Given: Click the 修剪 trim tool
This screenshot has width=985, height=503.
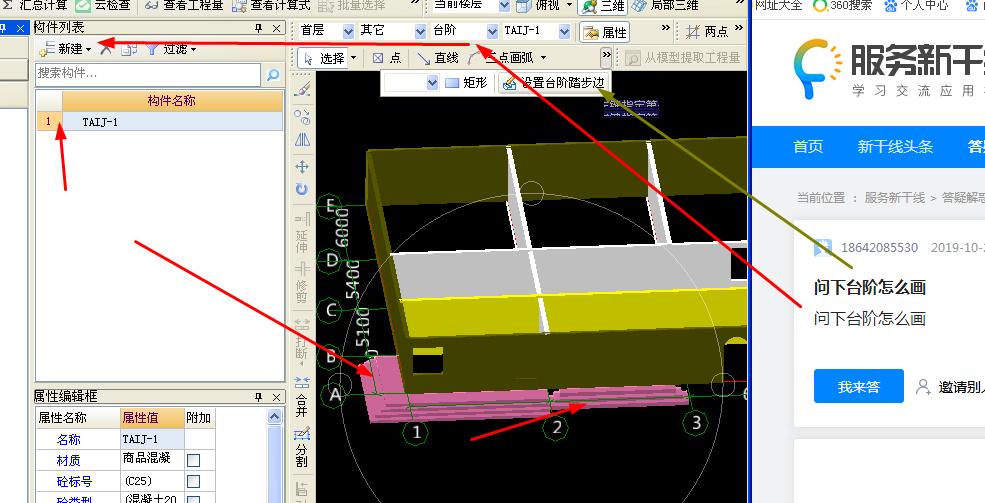Looking at the screenshot, I should click(302, 283).
